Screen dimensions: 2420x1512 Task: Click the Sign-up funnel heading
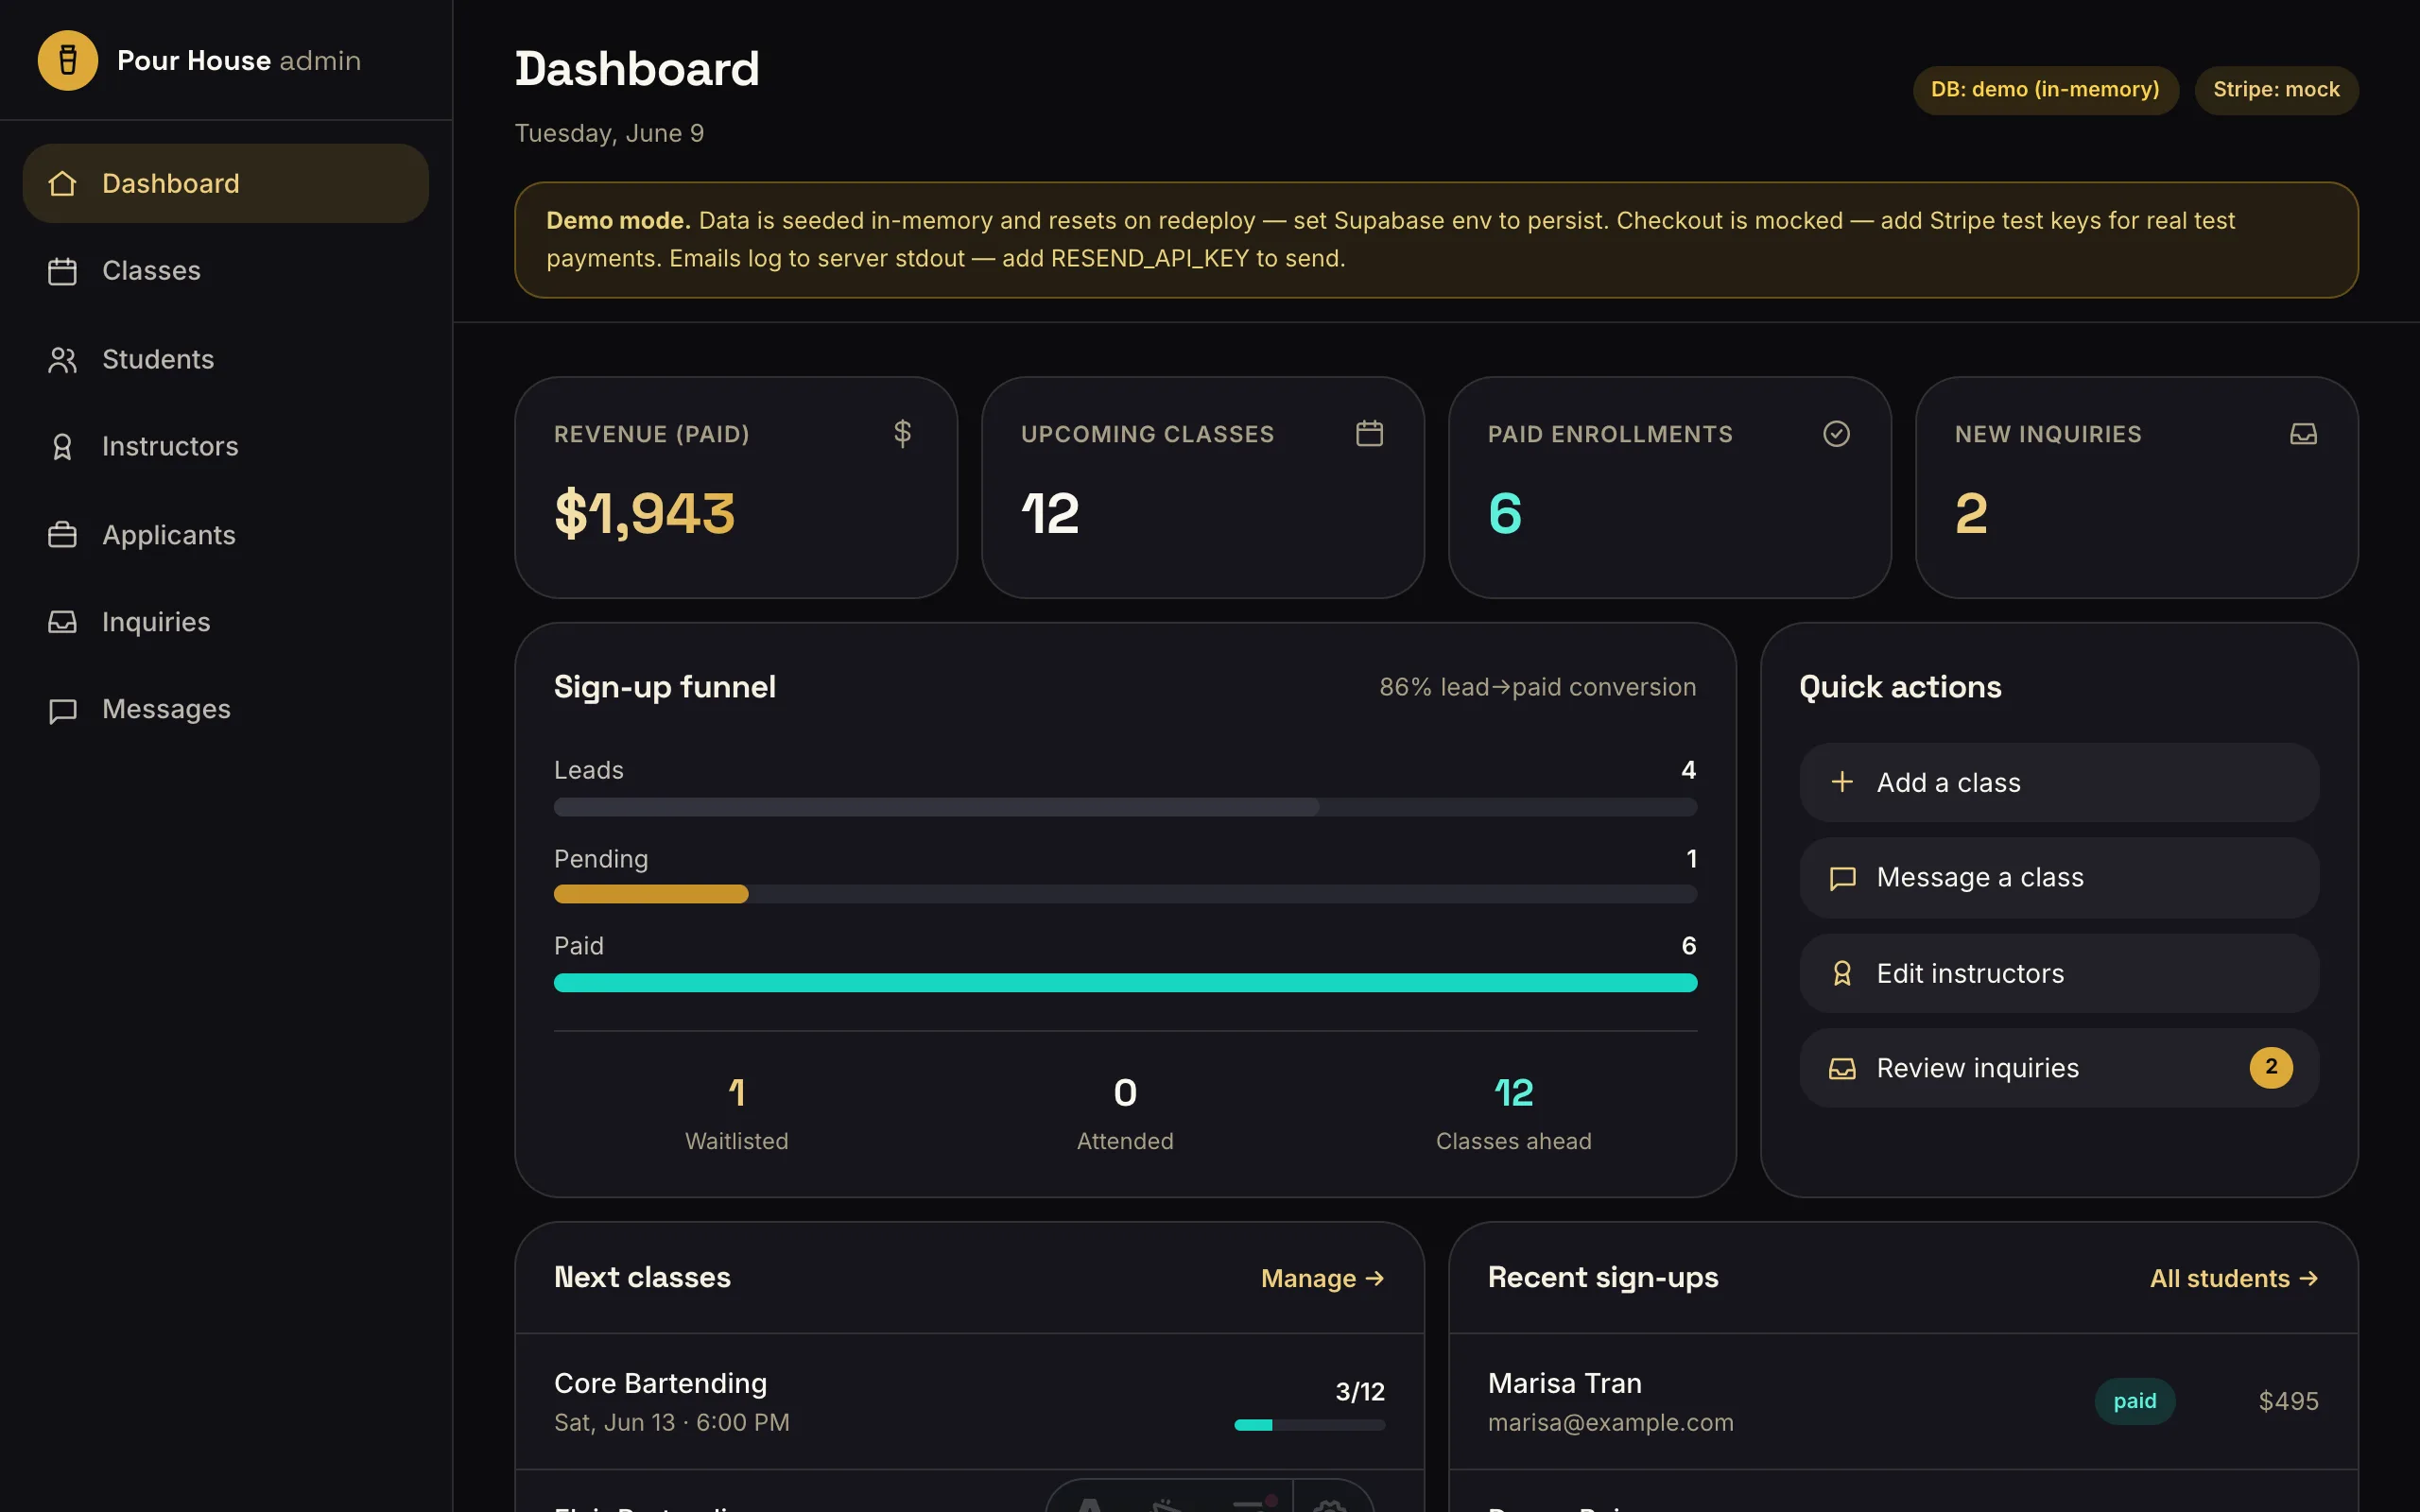coord(665,687)
